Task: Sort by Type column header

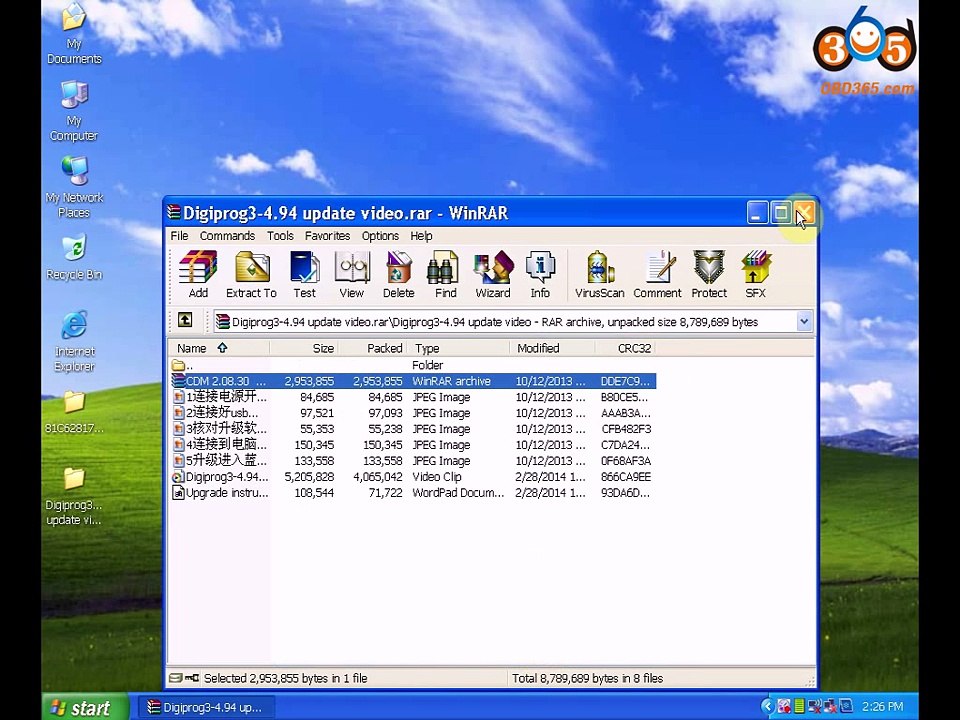Action: 459,348
